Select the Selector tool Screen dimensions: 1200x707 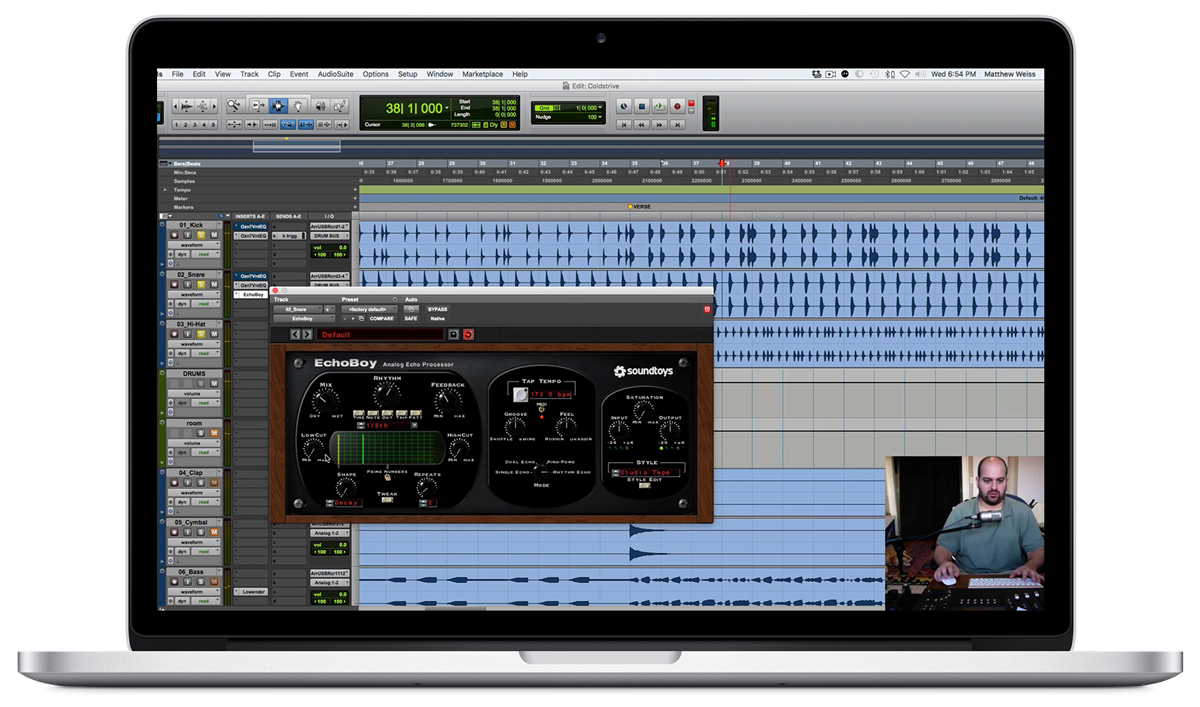click(x=279, y=106)
